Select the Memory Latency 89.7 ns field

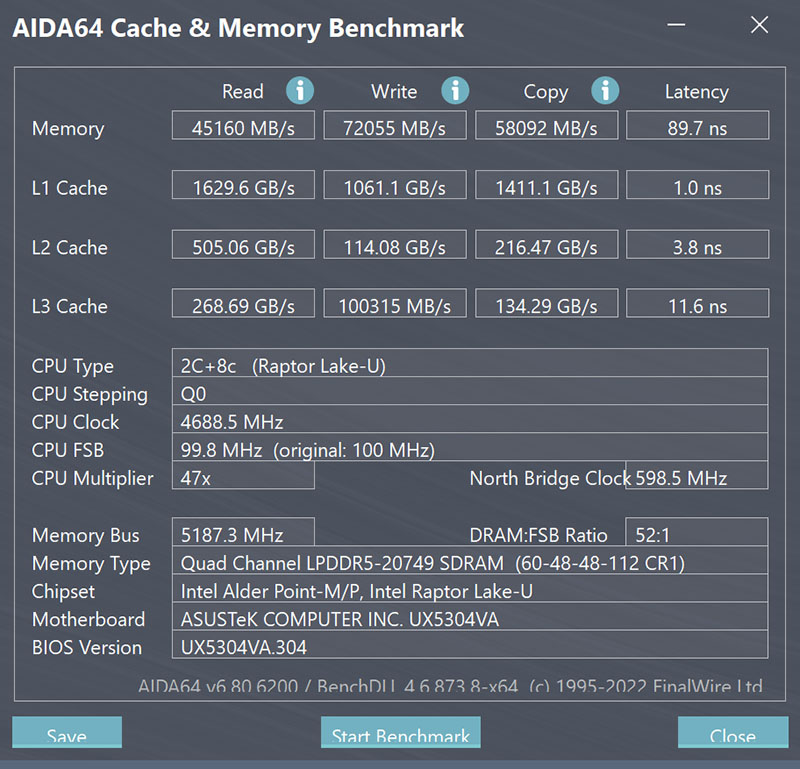click(x=697, y=125)
